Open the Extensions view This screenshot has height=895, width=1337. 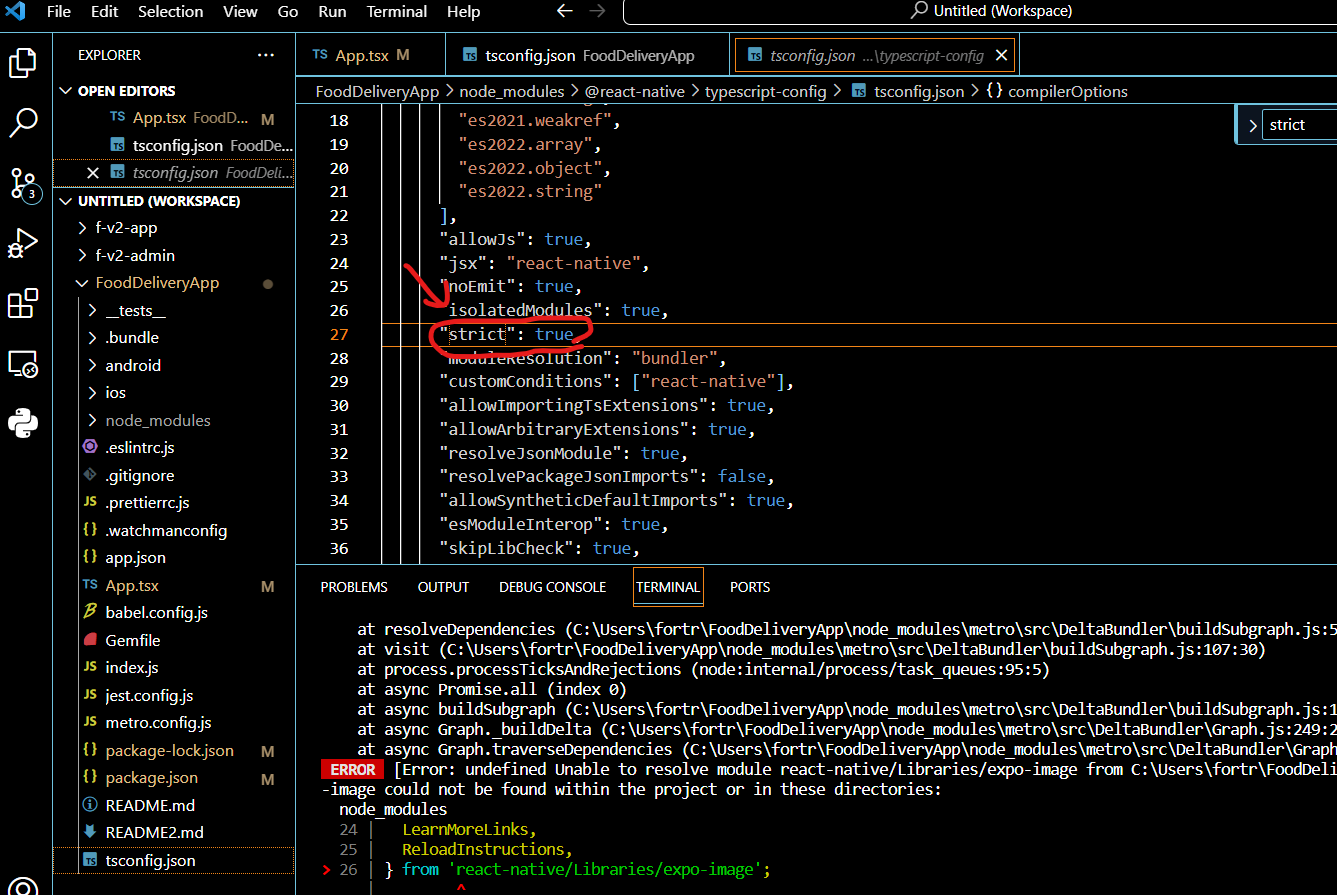pyautogui.click(x=23, y=304)
